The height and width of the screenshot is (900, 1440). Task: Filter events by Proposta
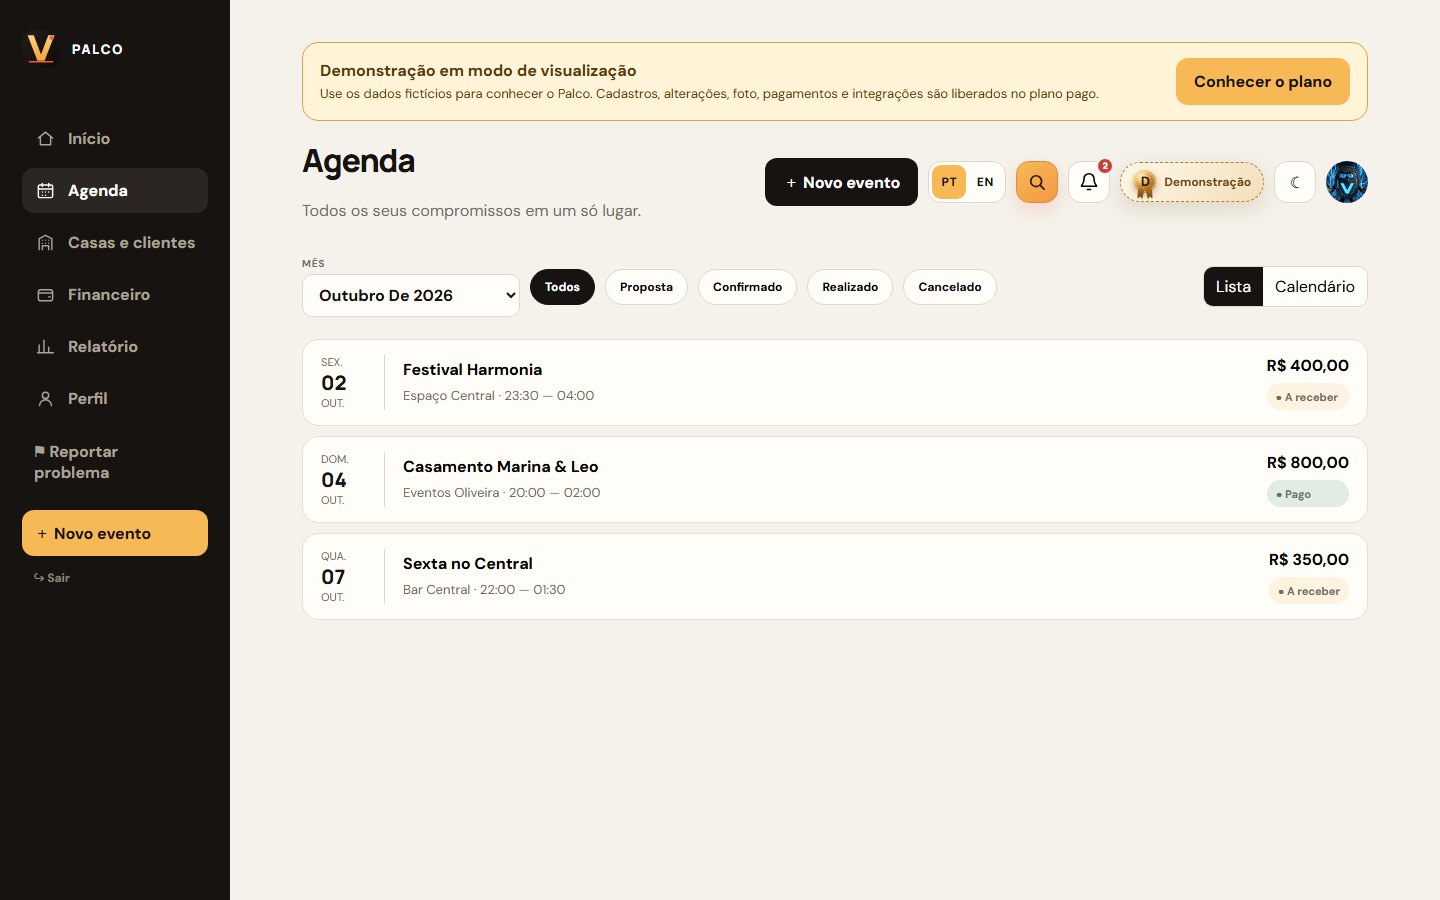tap(646, 287)
